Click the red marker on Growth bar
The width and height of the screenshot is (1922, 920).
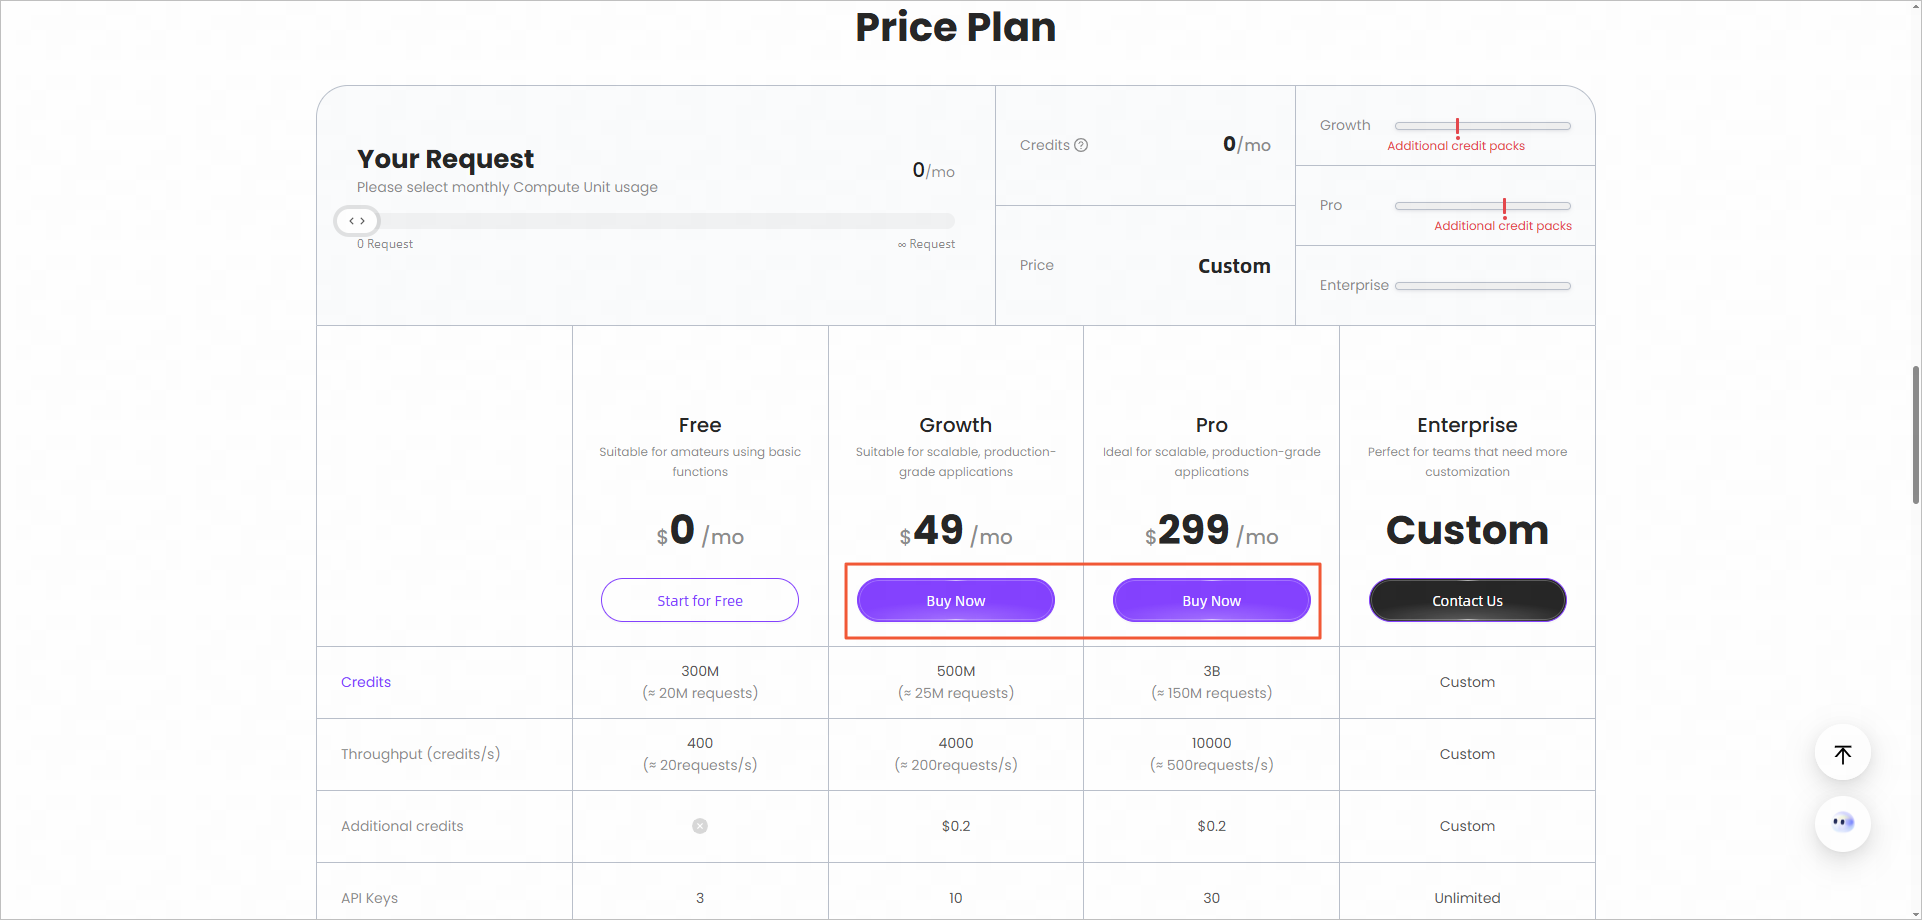[1458, 127]
